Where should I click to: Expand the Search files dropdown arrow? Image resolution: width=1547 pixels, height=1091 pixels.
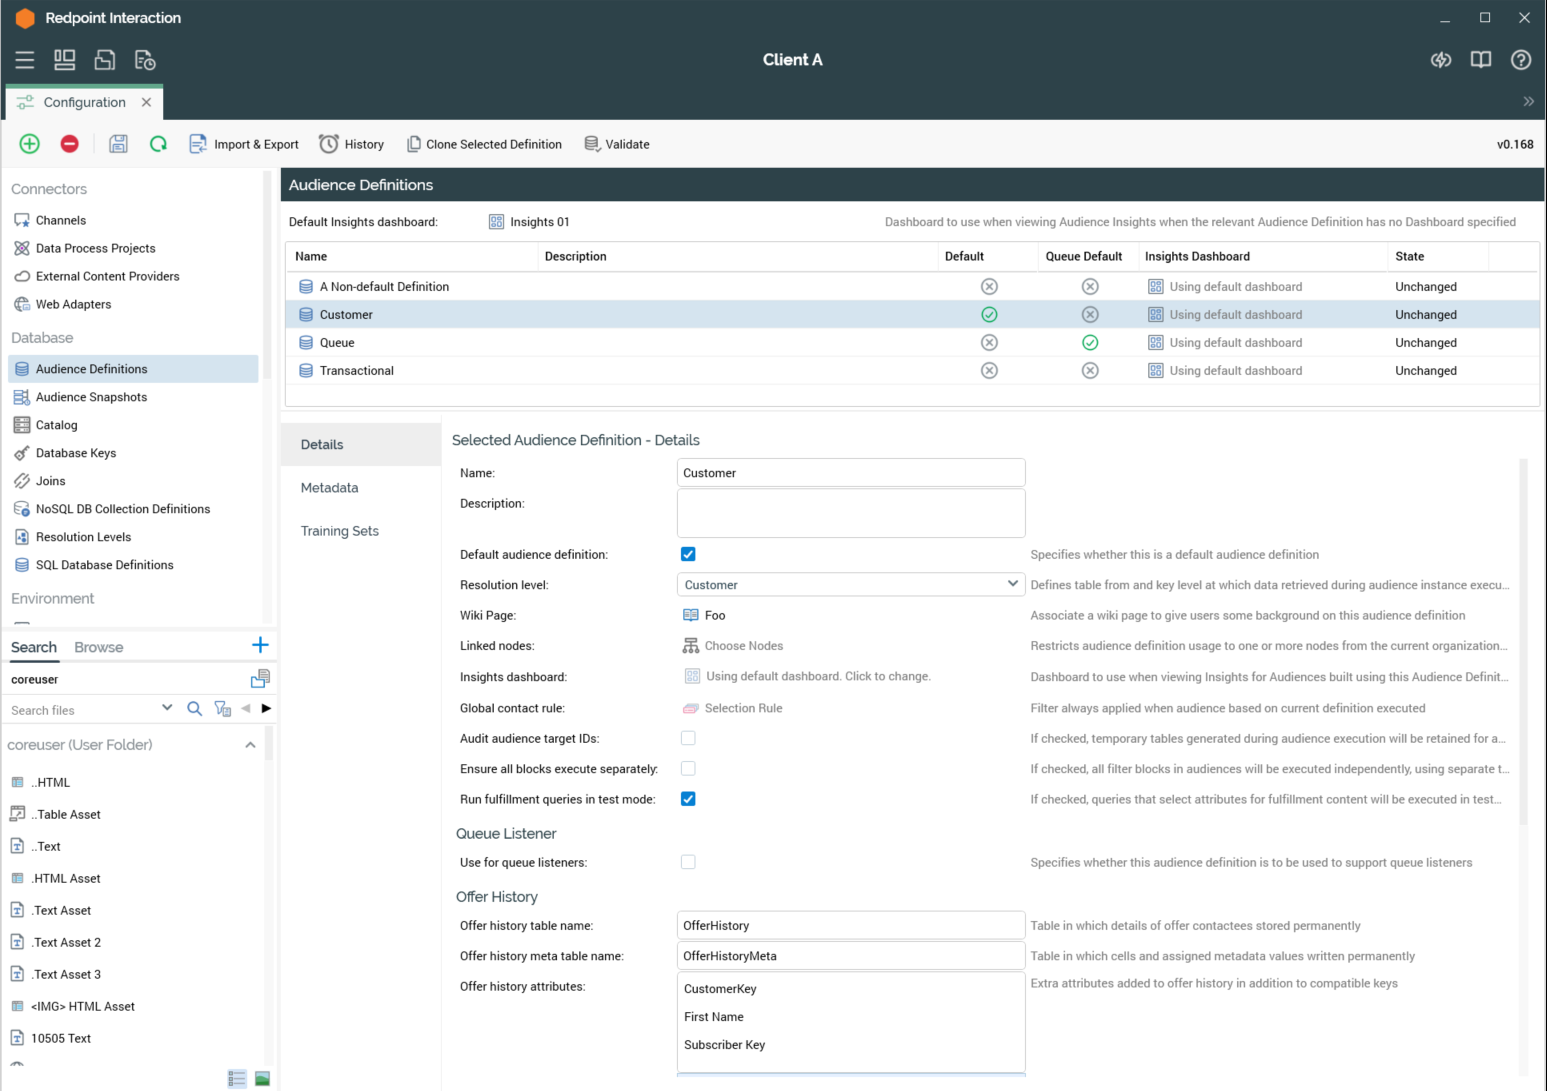click(x=167, y=708)
